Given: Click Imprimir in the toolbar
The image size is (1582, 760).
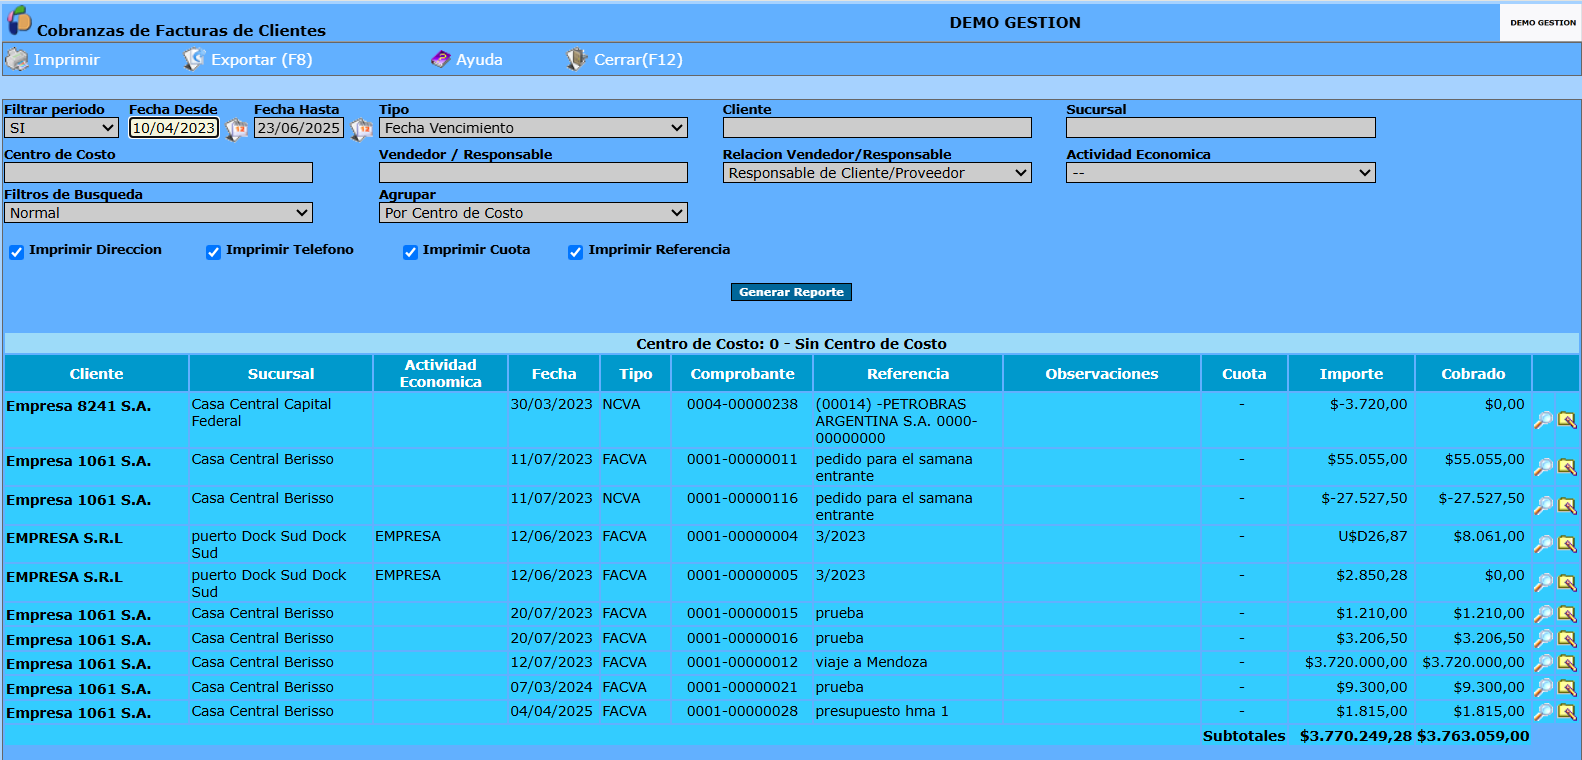Looking at the screenshot, I should point(53,60).
